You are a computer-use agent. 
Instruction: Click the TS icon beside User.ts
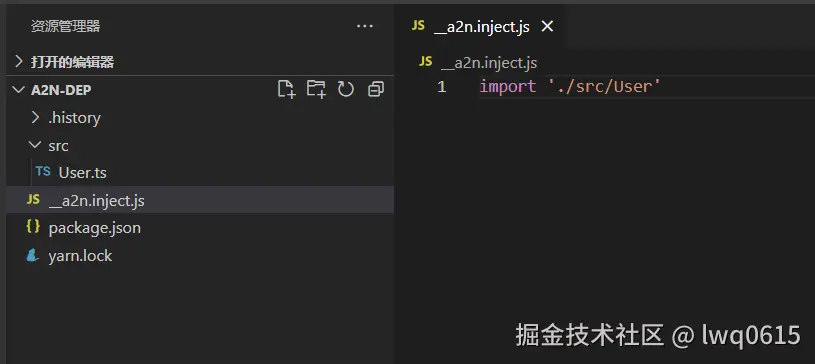click(x=43, y=172)
